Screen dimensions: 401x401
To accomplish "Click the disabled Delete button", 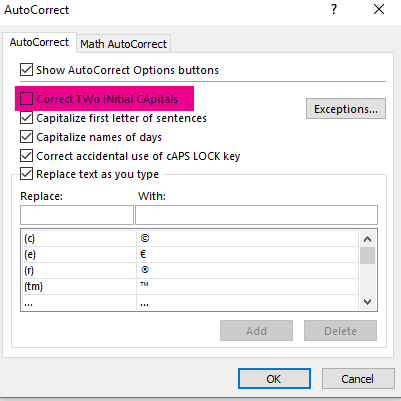I will tap(340, 331).
